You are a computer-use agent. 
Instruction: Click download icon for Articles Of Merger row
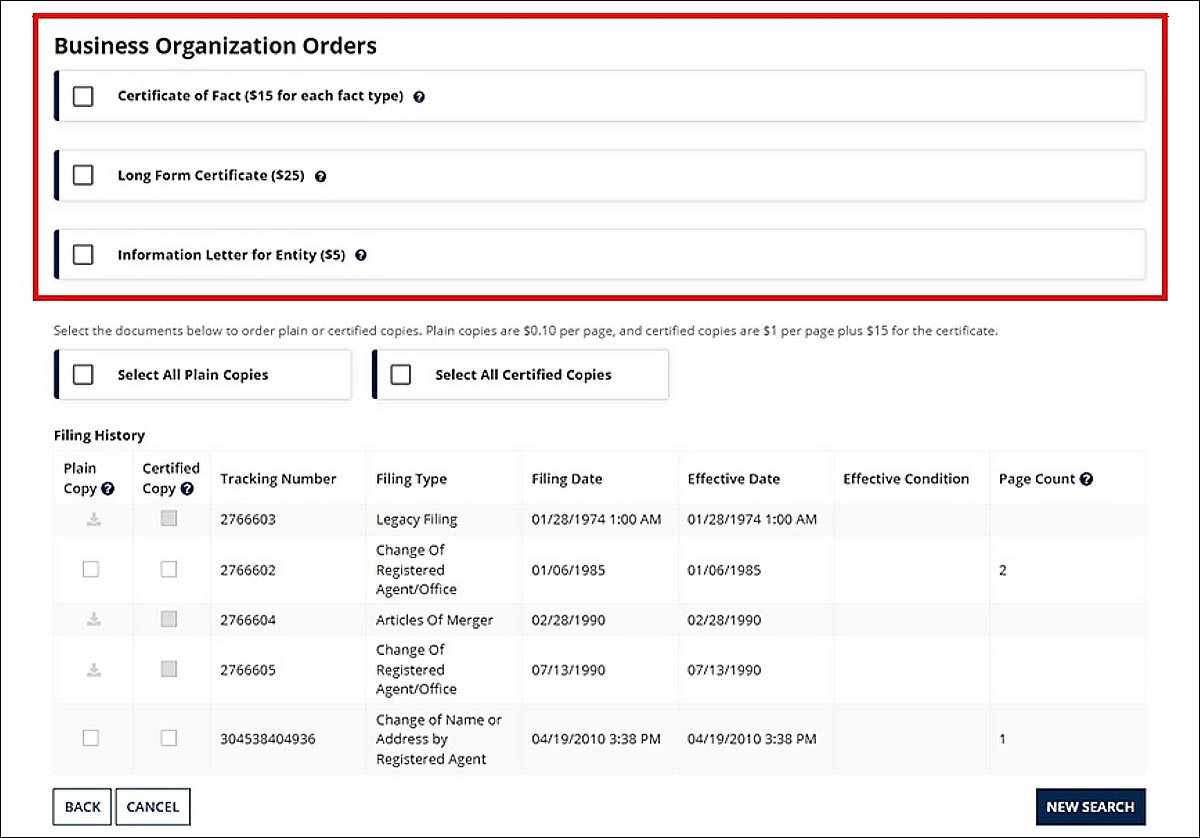[93, 619]
